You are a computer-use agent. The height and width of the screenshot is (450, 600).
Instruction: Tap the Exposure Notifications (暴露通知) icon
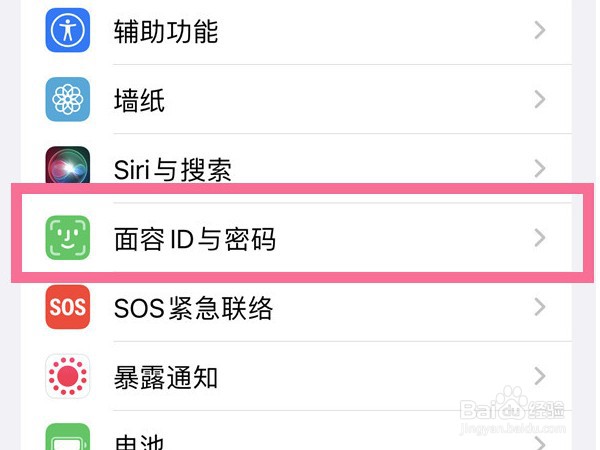68,376
